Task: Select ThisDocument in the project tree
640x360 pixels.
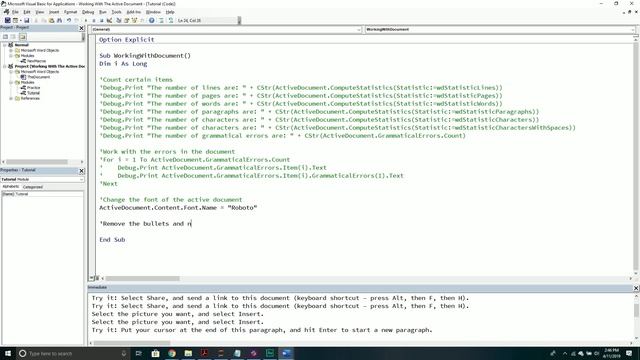Action: point(38,77)
